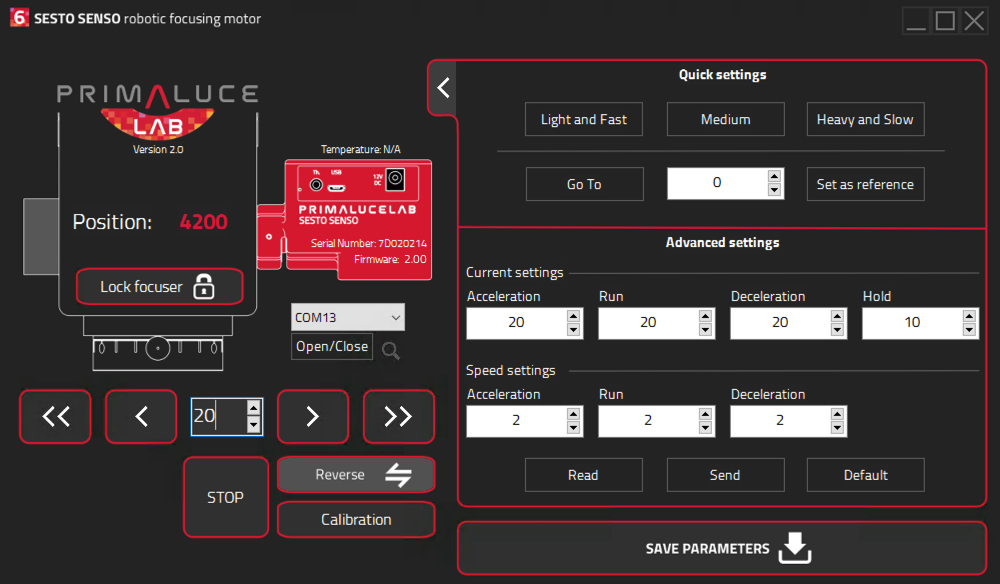Screen dimensions: 1000x584
Task: Click the STOP button
Action: click(225, 497)
